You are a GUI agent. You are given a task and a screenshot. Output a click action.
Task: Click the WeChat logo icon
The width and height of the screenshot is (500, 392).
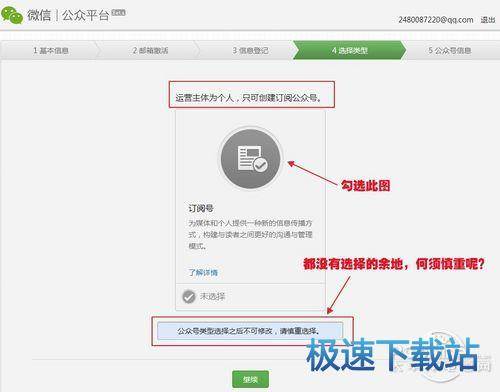click(12, 15)
